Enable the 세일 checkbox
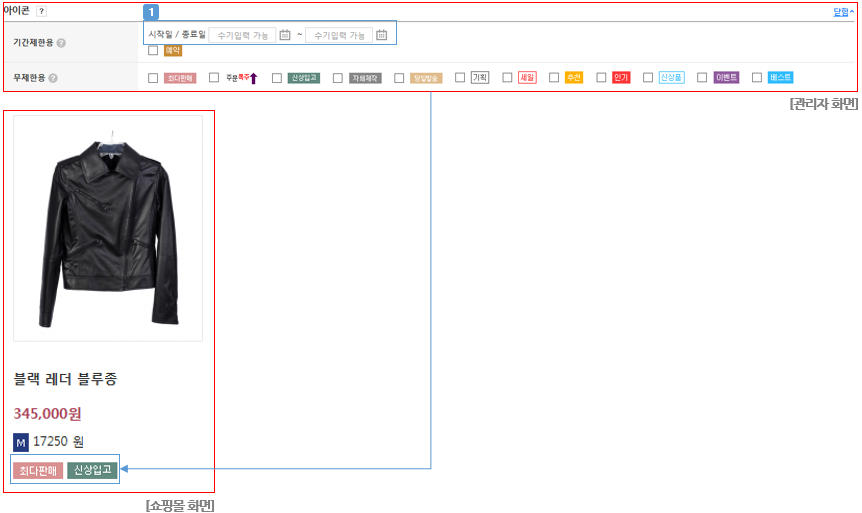Image resolution: width=862 pixels, height=513 pixels. [507, 78]
